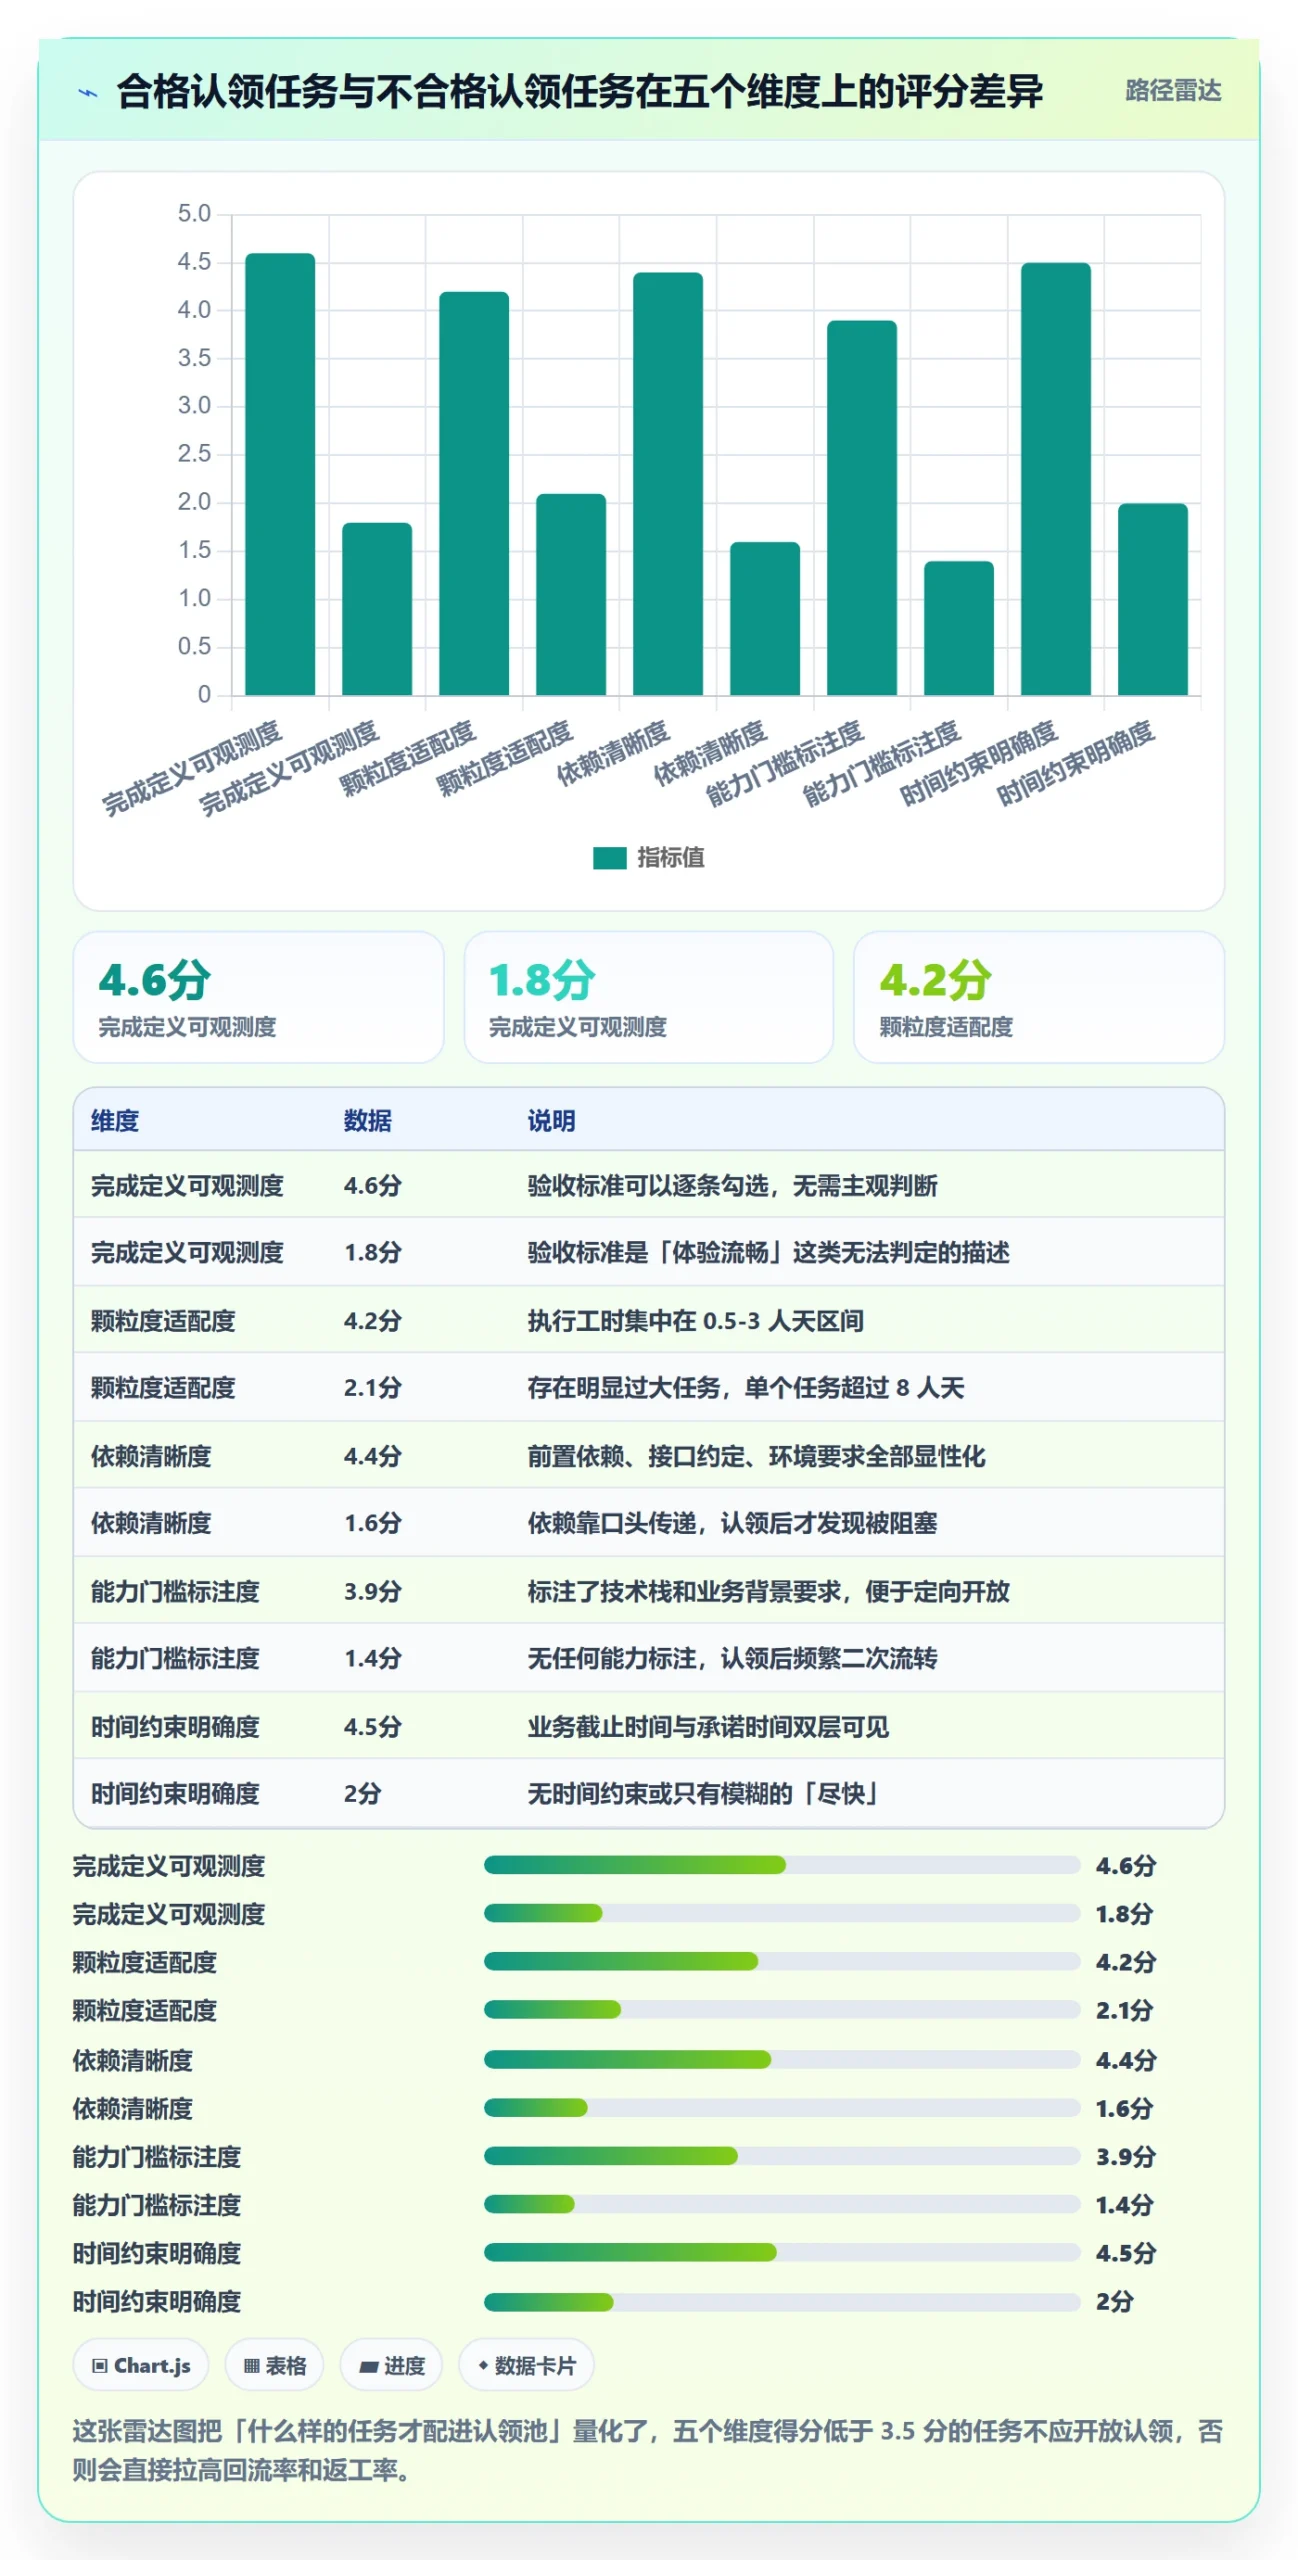The width and height of the screenshot is (1298, 2560).
Task: Click the 数据 table column header
Action: point(368,1121)
